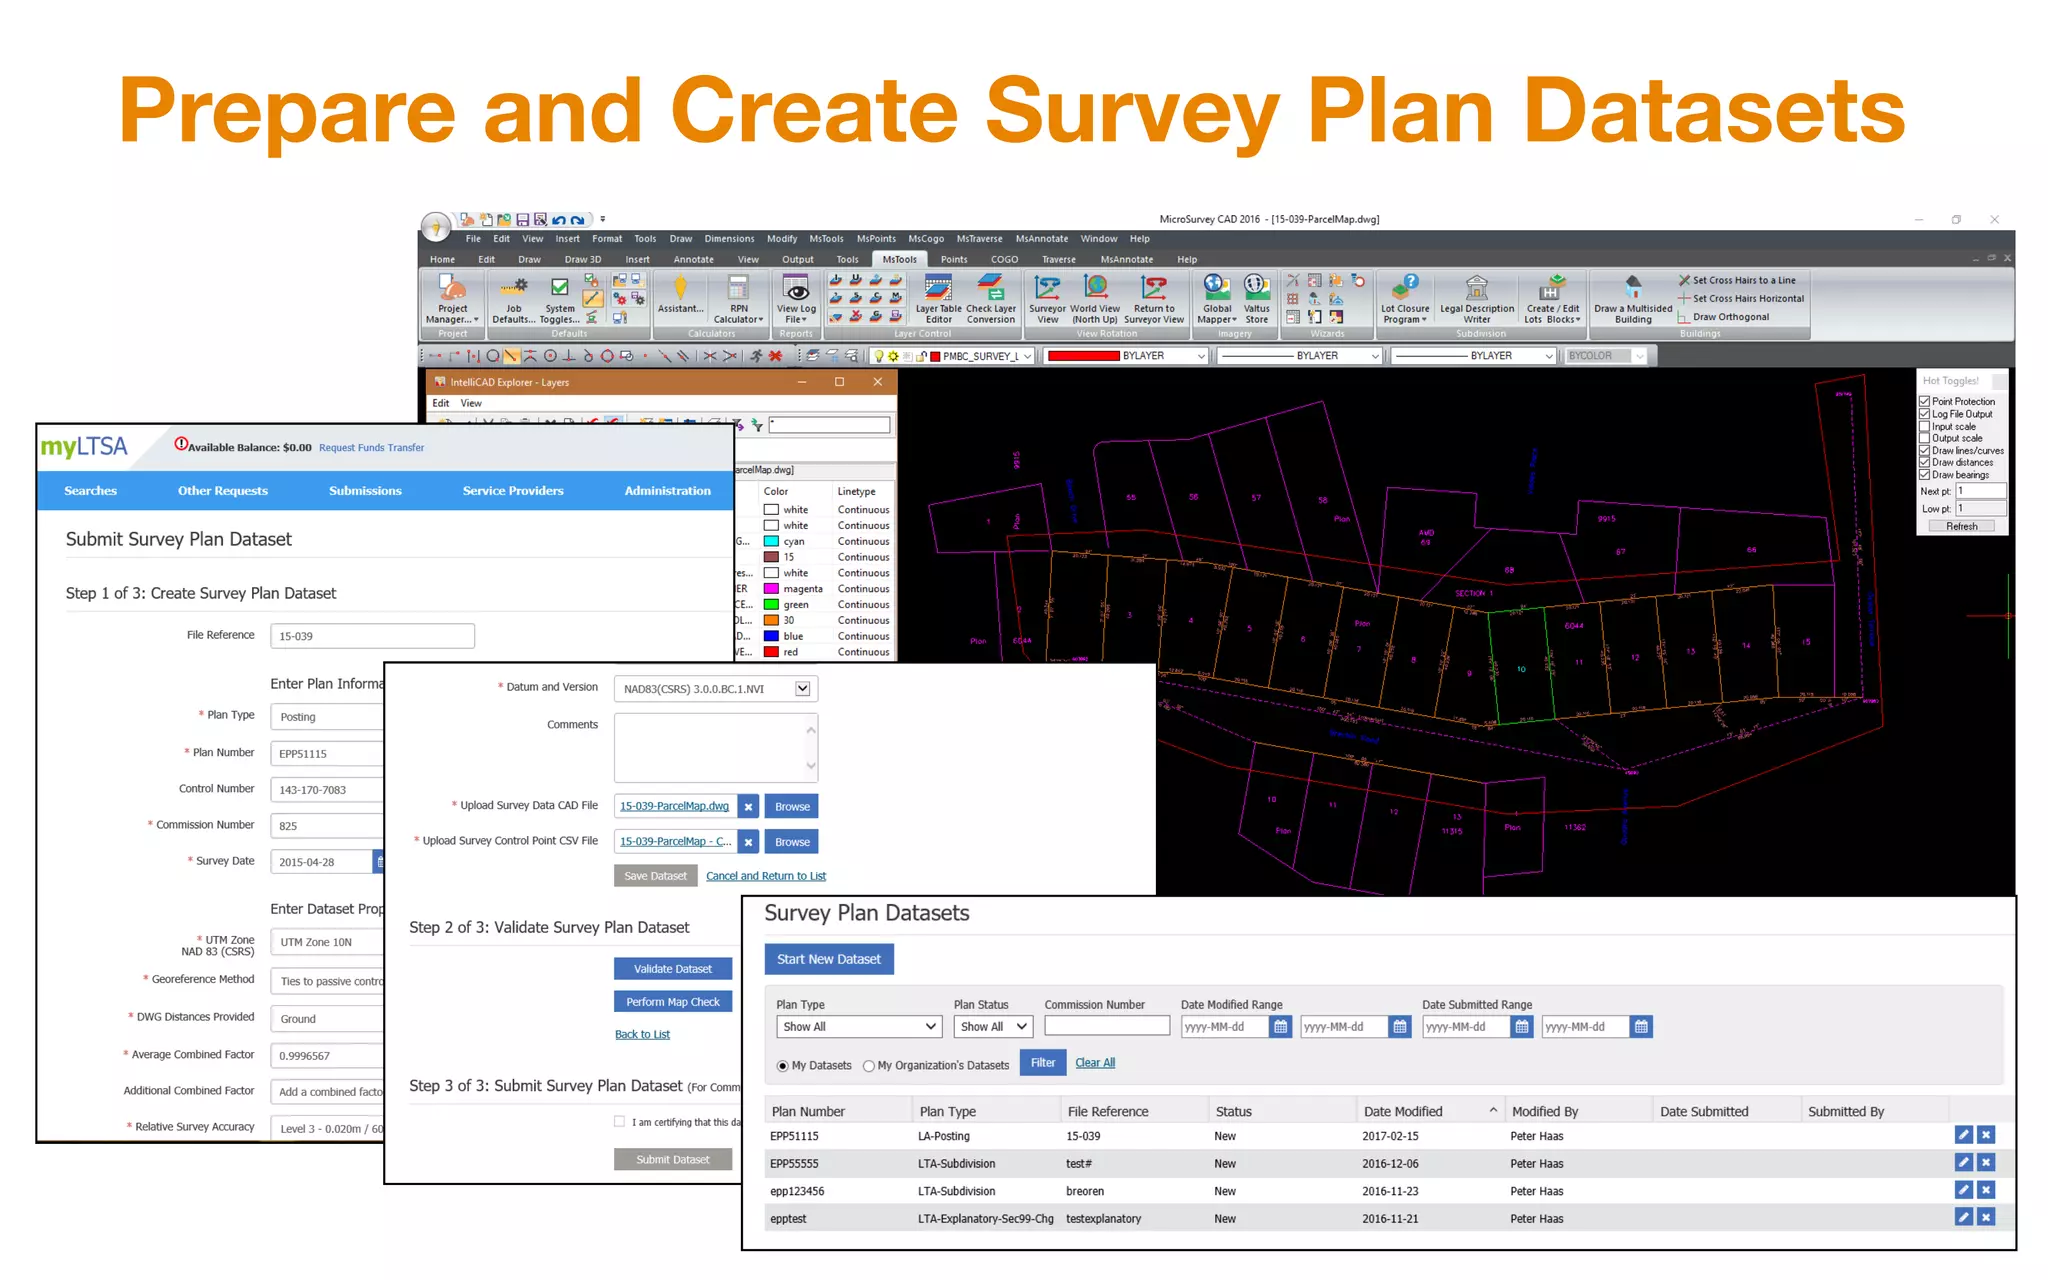Click green layer color swatch
Viewport: 2048px width, 1280px height.
click(771, 604)
